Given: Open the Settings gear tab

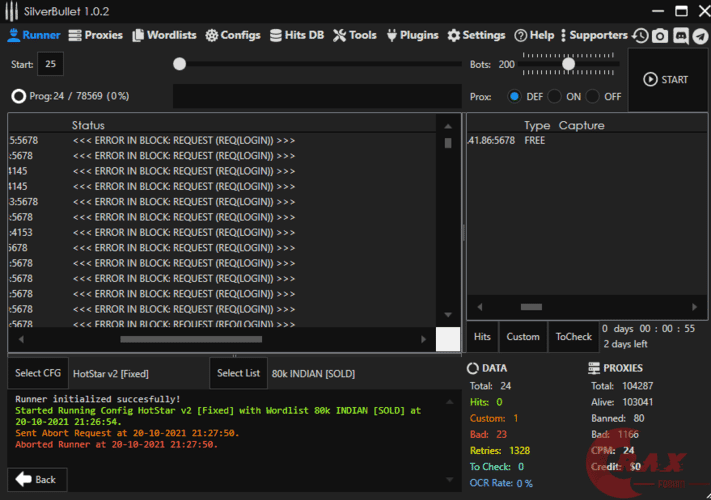Looking at the screenshot, I should [x=476, y=35].
